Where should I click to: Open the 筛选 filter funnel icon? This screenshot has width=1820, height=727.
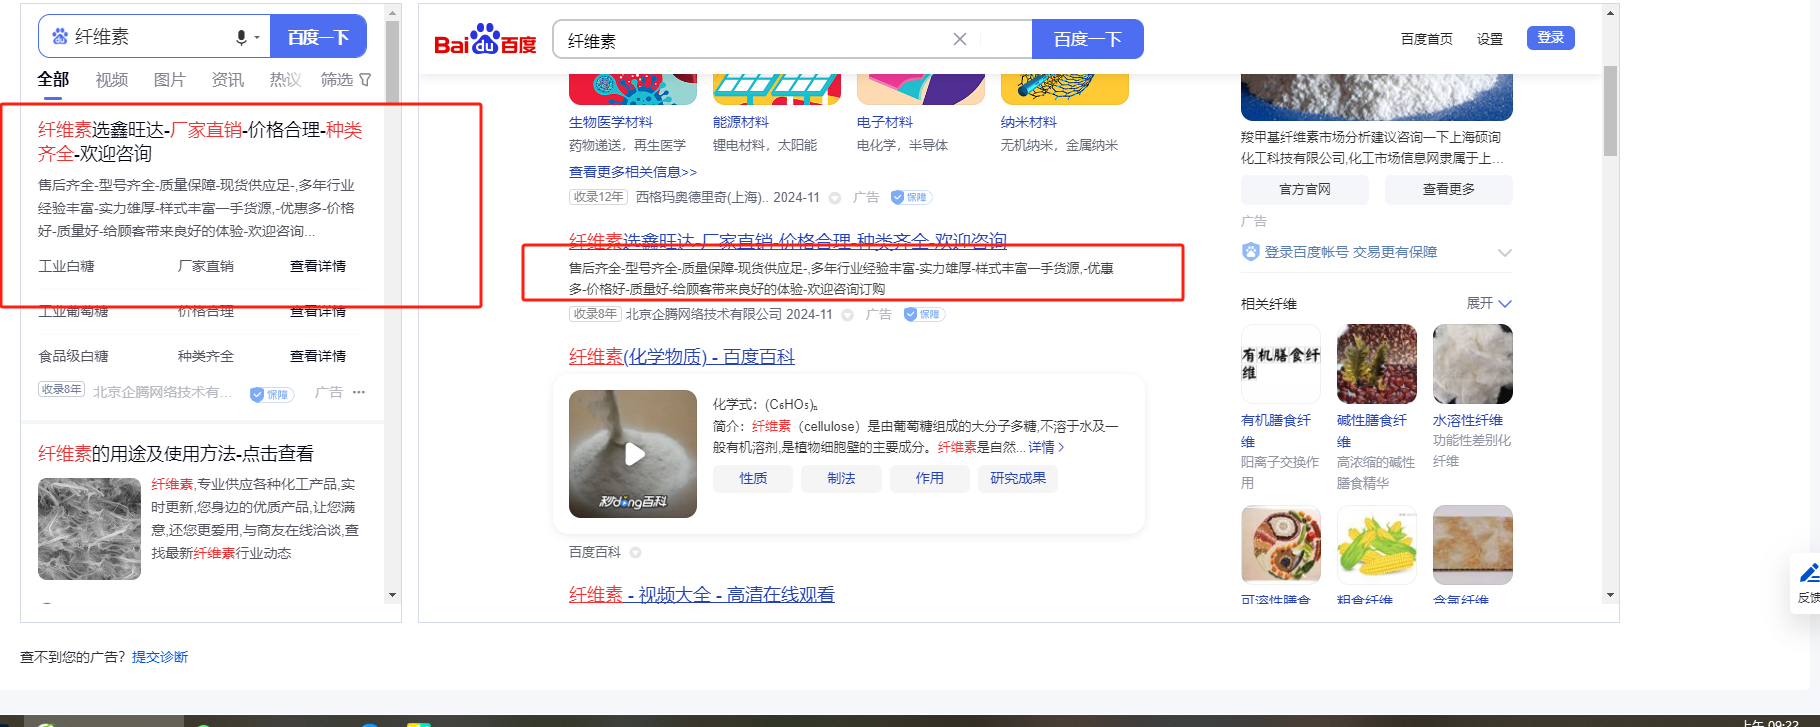click(x=365, y=79)
